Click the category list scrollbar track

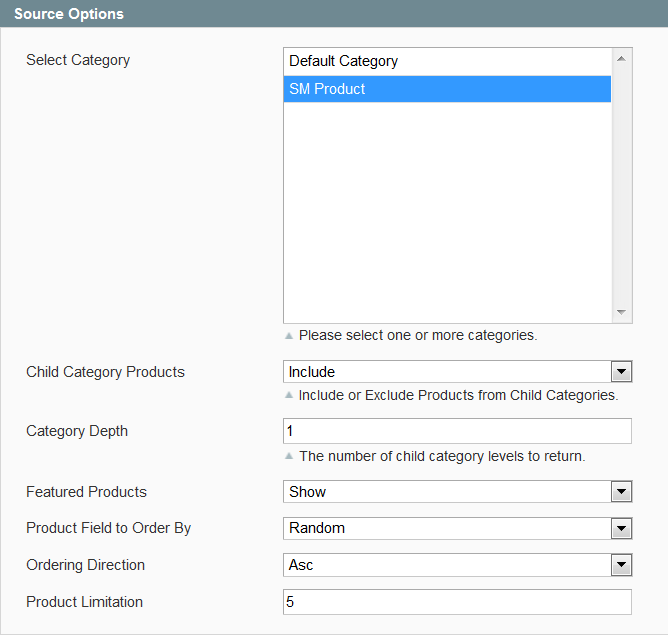[x=622, y=185]
